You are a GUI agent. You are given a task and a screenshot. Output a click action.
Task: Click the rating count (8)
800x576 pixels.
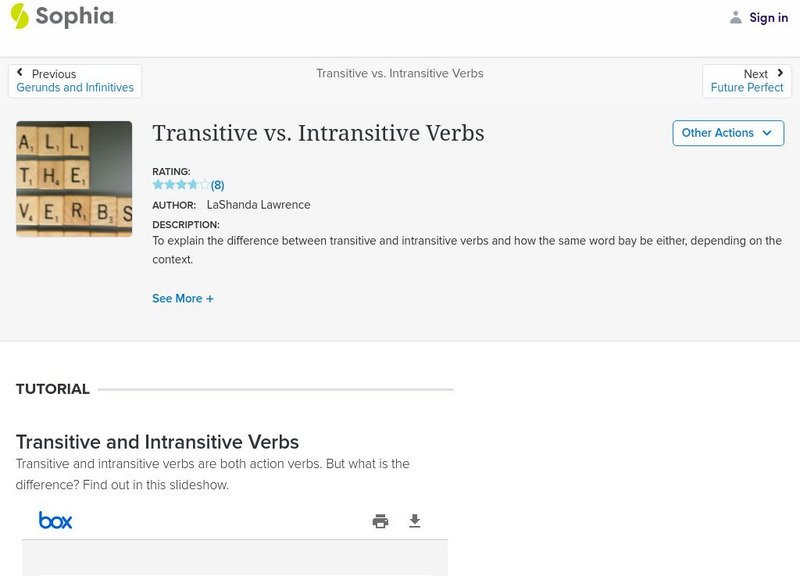(x=217, y=185)
